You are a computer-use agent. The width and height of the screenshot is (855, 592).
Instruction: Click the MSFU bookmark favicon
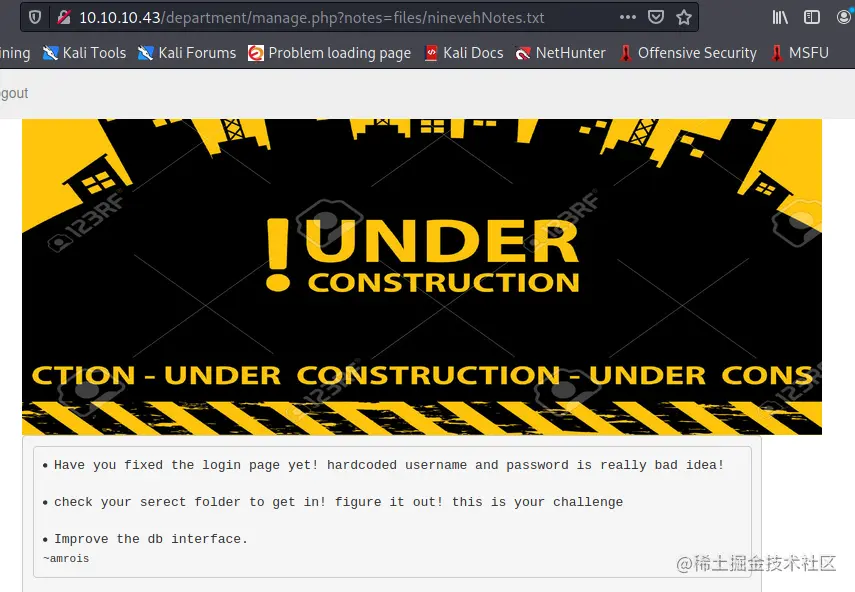(x=776, y=53)
